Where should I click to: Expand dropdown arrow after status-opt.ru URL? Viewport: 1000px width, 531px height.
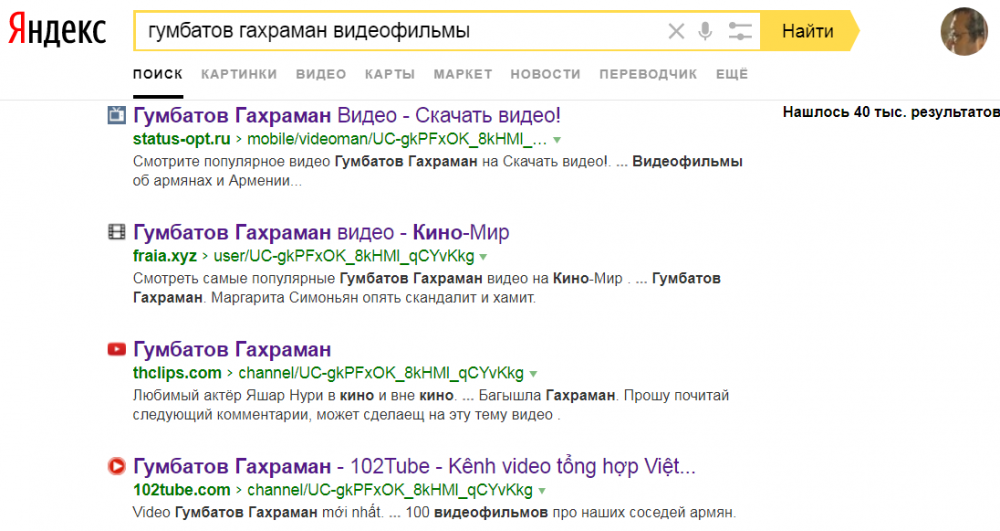click(557, 140)
